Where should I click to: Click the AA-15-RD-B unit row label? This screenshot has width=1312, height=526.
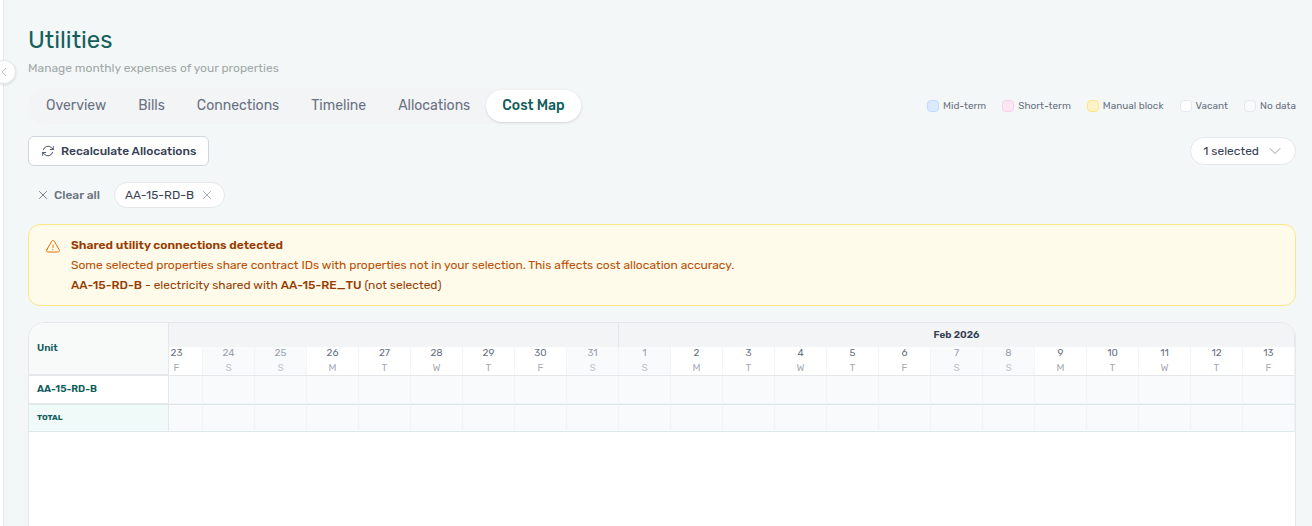coord(67,389)
